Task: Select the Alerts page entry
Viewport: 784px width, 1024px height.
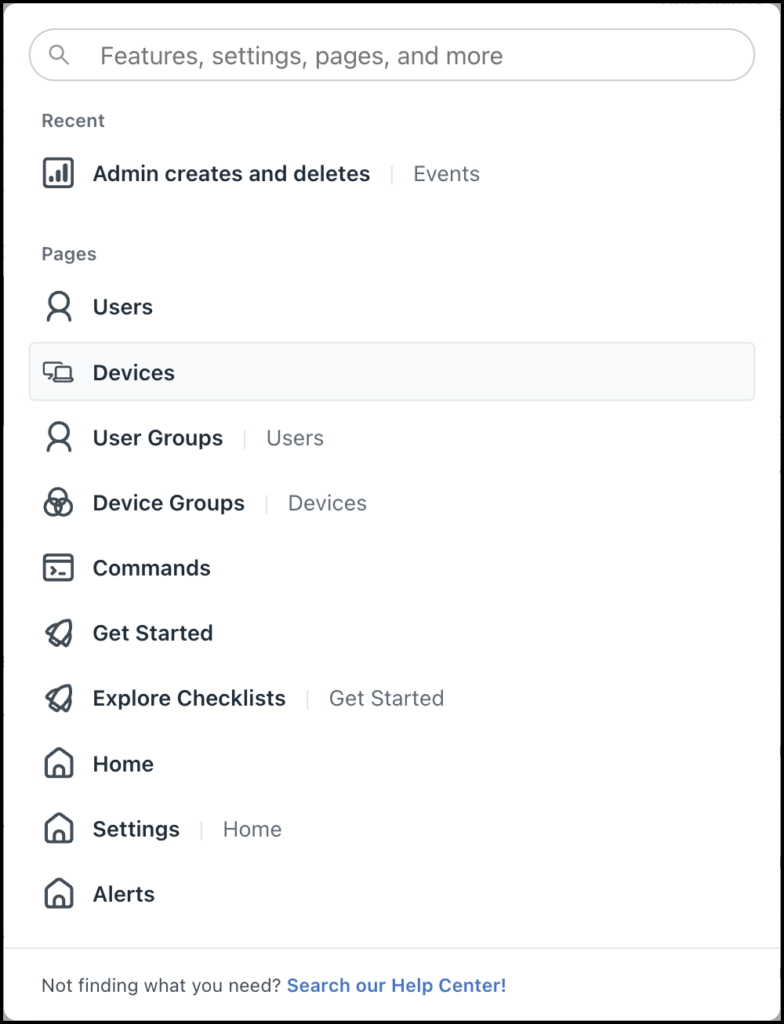Action: click(x=124, y=894)
